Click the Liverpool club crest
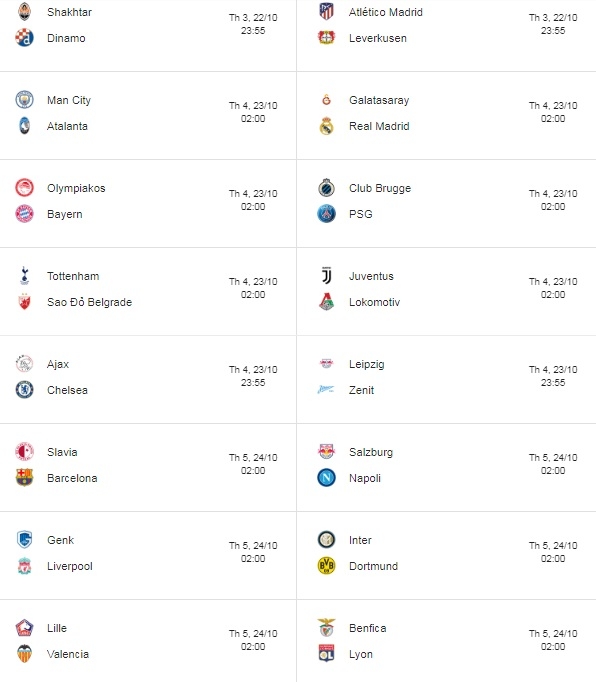This screenshot has width=596, height=682. (24, 566)
